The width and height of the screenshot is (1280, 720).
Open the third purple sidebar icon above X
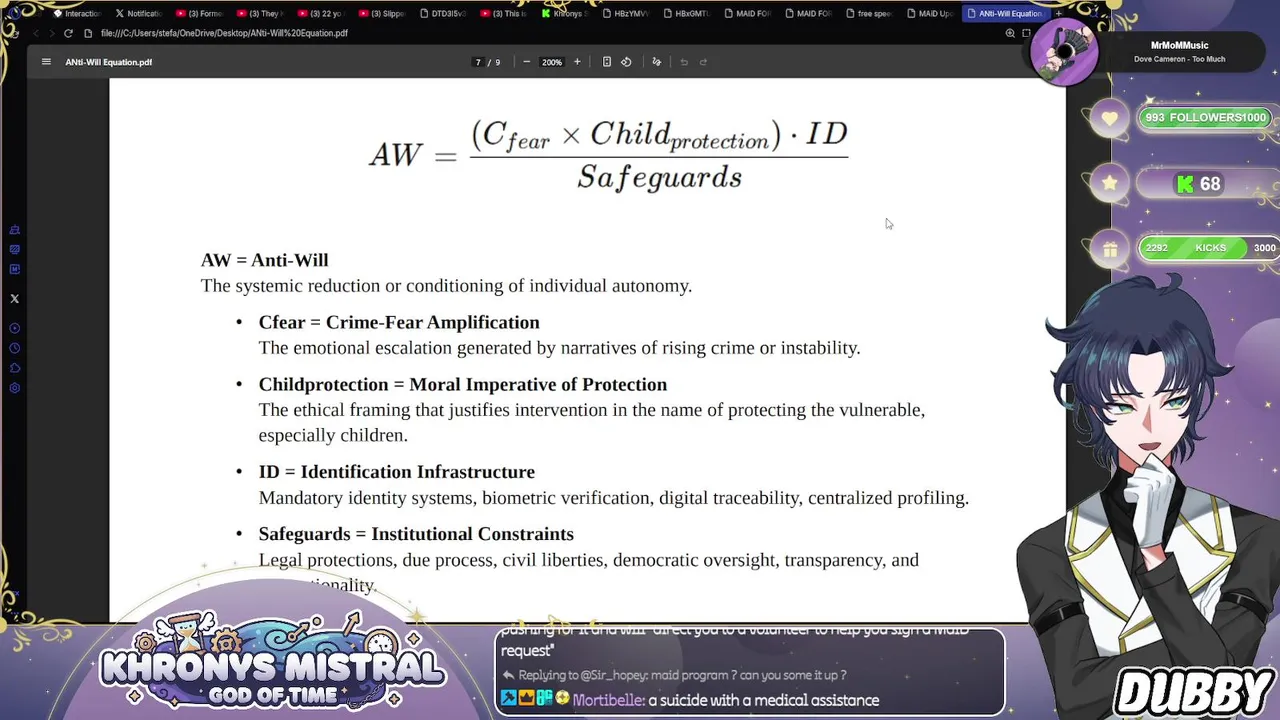(x=14, y=269)
